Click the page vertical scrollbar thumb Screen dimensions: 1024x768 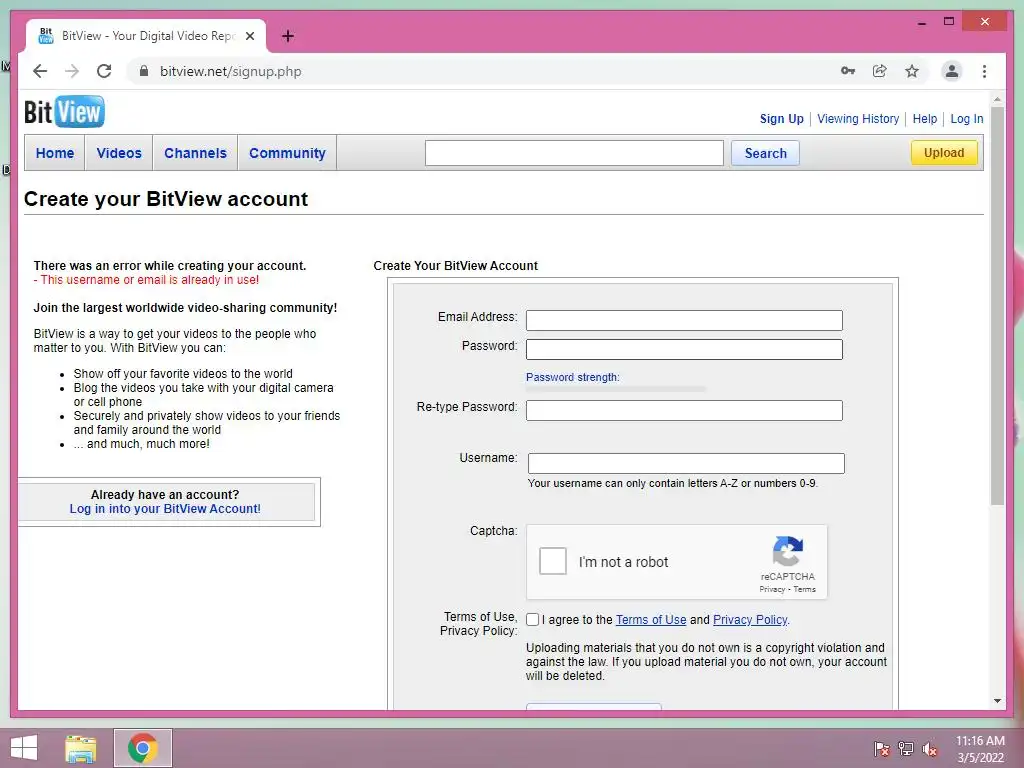[997, 304]
